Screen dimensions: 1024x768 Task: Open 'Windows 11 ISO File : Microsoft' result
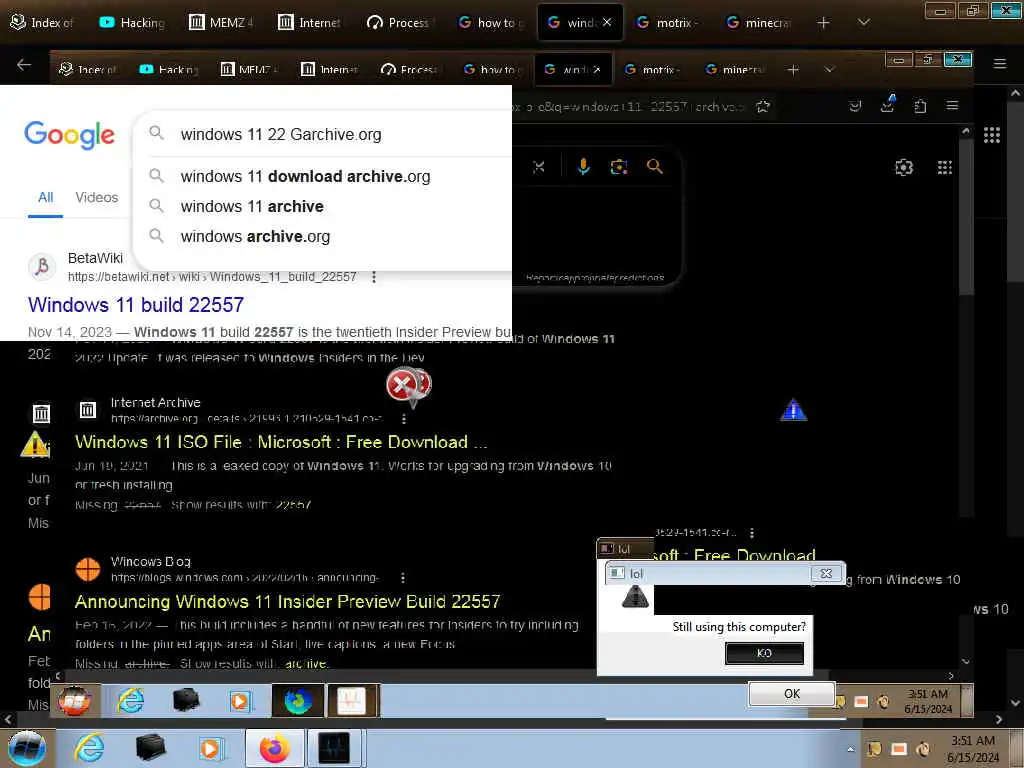point(281,442)
